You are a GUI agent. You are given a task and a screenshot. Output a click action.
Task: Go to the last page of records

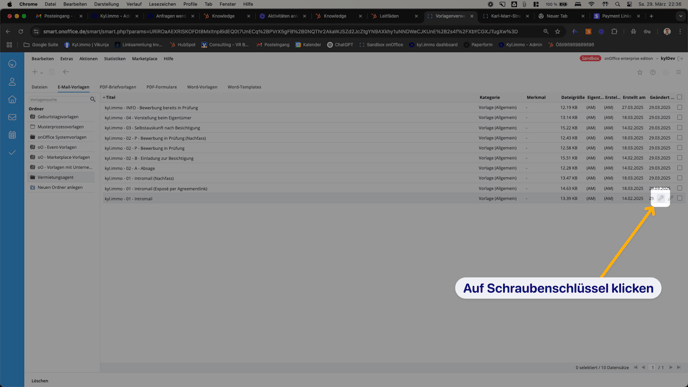tap(679, 368)
